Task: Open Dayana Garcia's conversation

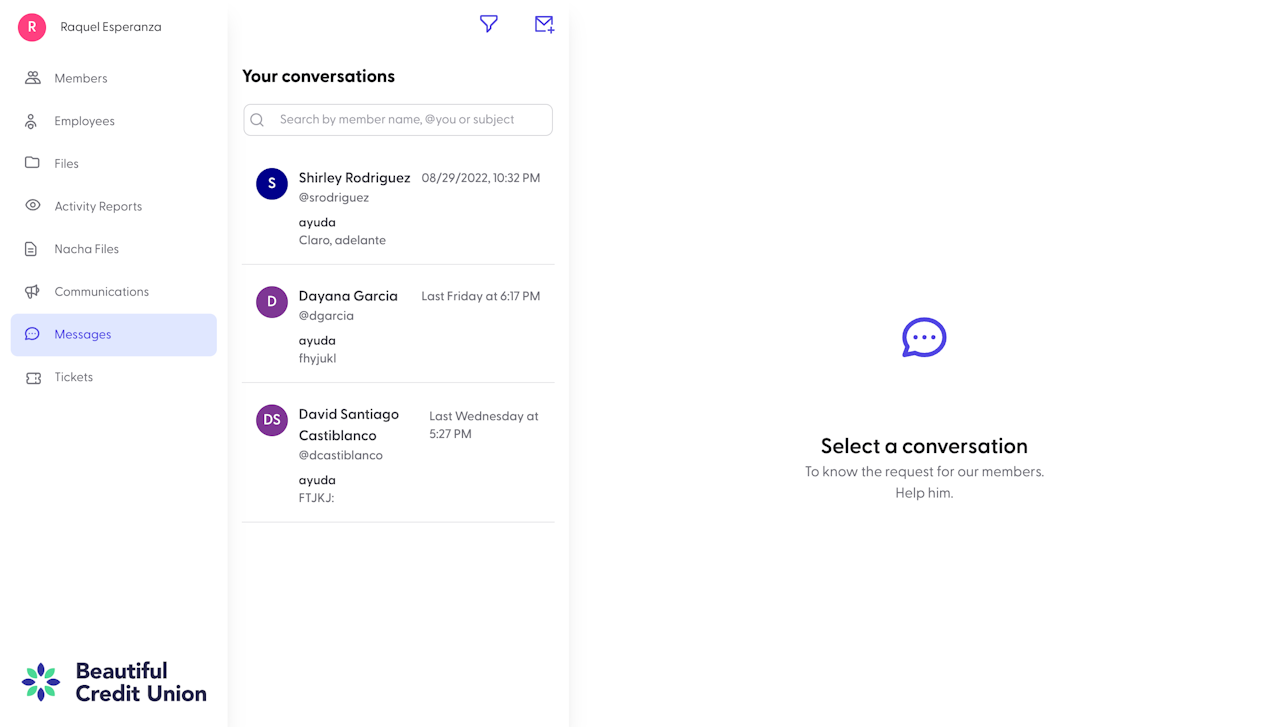Action: click(398, 326)
